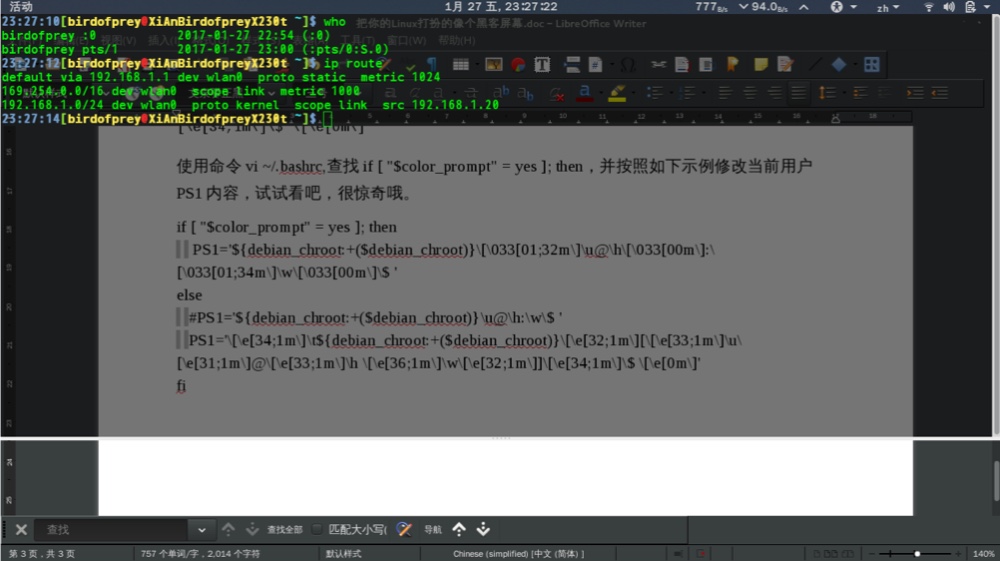1000x561 pixels.
Task: Click the Insert Text Box icon
Action: pyautogui.click(x=542, y=65)
